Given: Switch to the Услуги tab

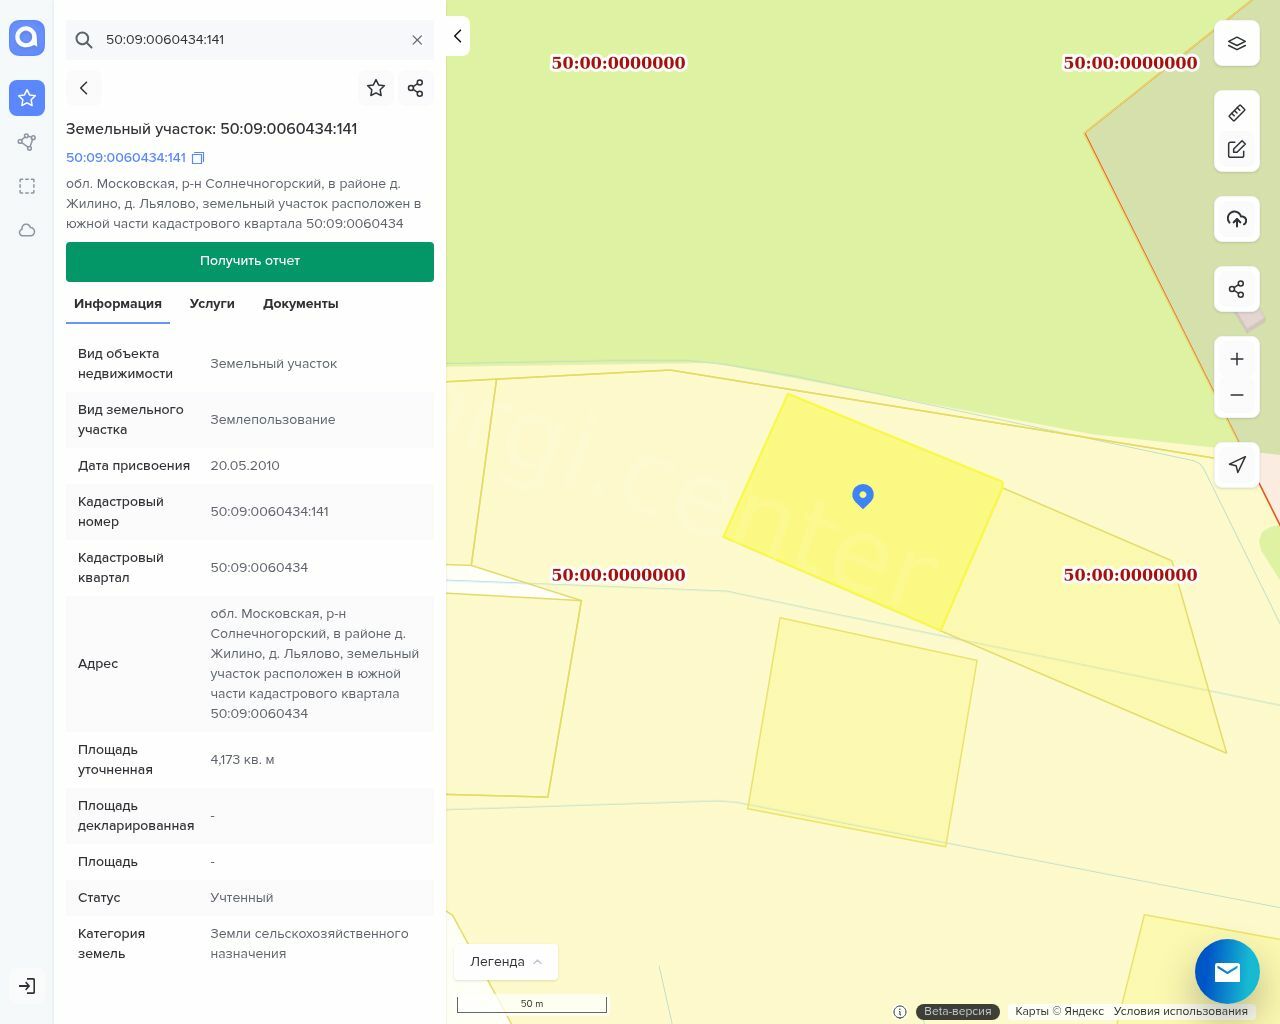Looking at the screenshot, I should click(212, 304).
